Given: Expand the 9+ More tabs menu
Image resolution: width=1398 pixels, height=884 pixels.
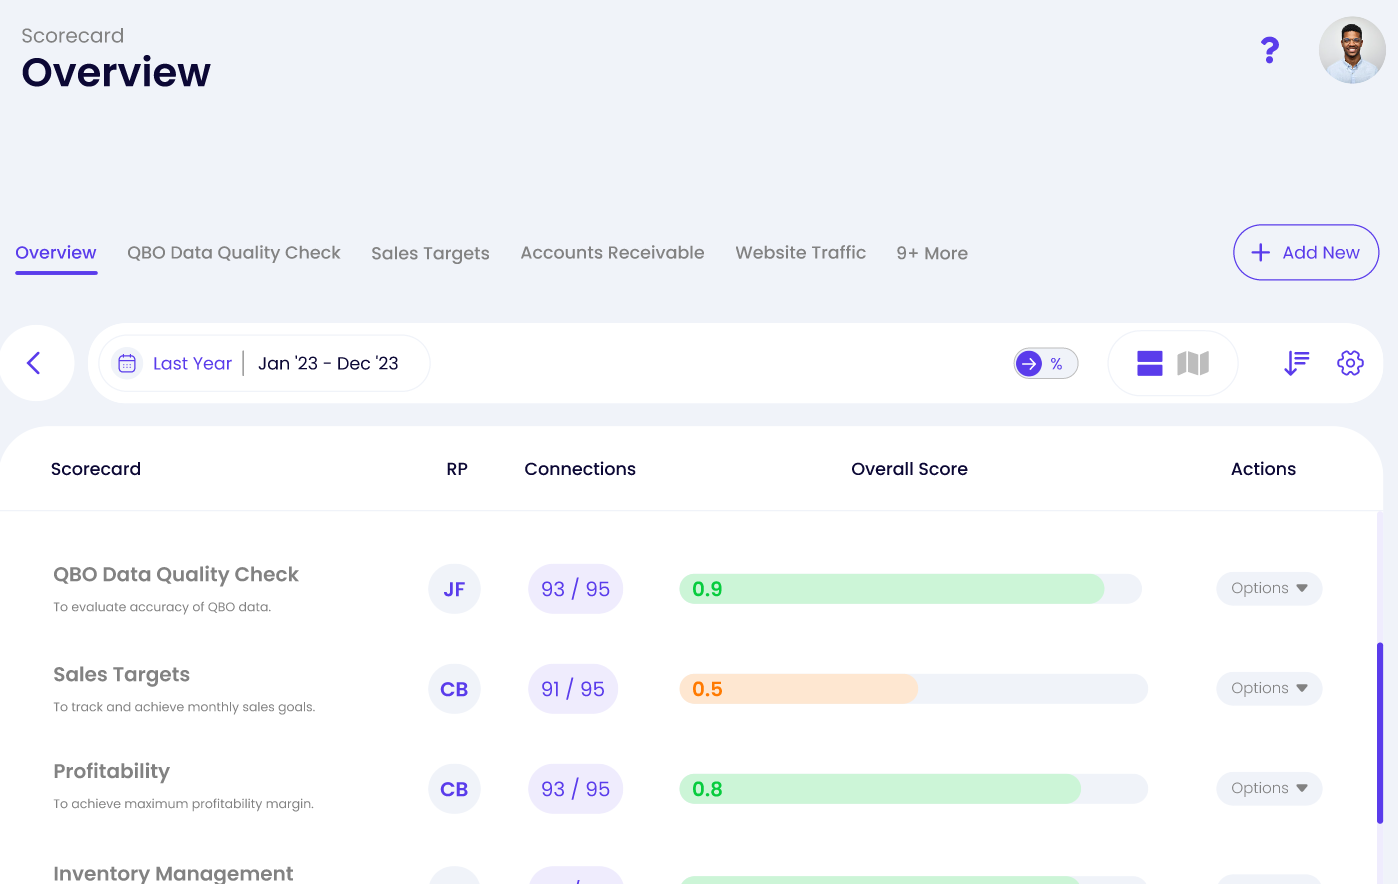Looking at the screenshot, I should (x=932, y=254).
